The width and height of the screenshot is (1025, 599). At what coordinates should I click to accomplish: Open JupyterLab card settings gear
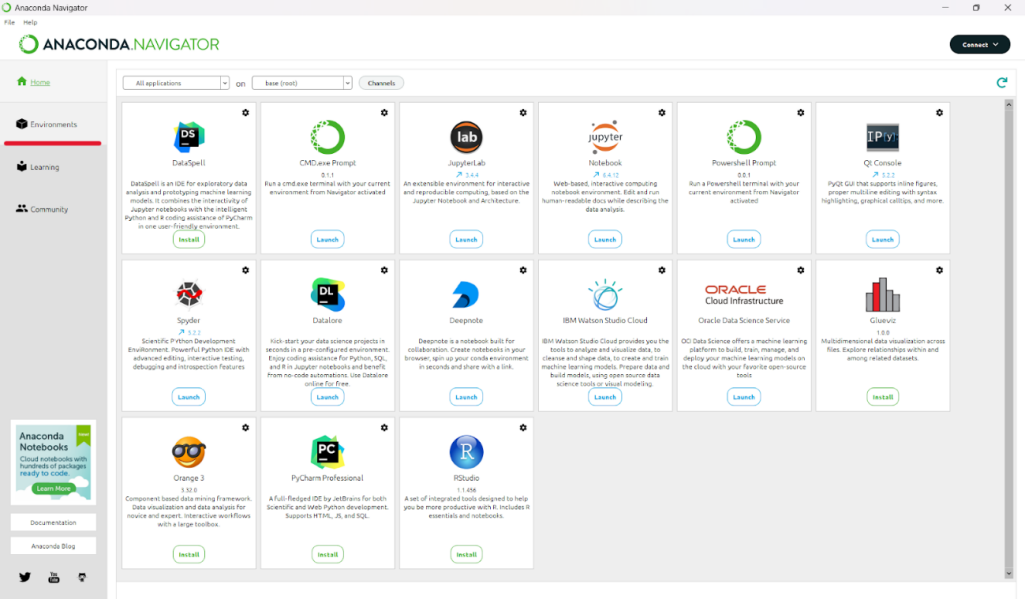pyautogui.click(x=523, y=112)
